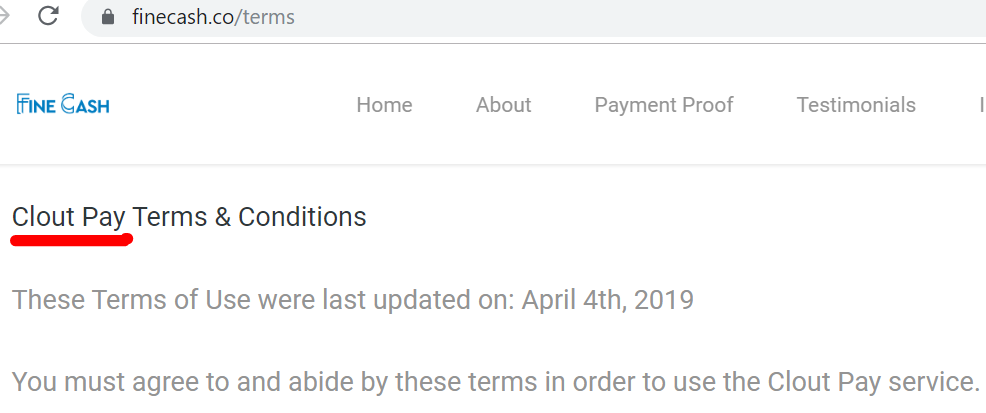
Task: Click the word Conditions in the heading
Action: point(302,217)
